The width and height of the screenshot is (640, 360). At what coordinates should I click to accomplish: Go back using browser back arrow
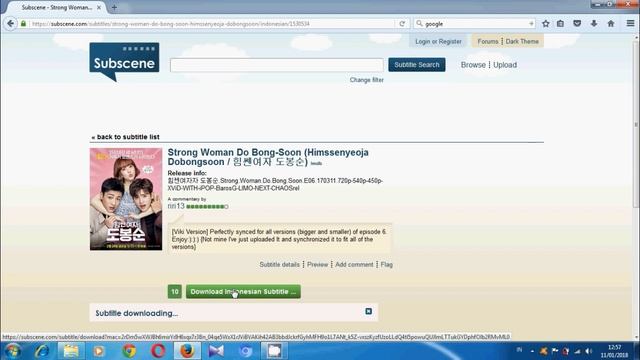click(11, 24)
